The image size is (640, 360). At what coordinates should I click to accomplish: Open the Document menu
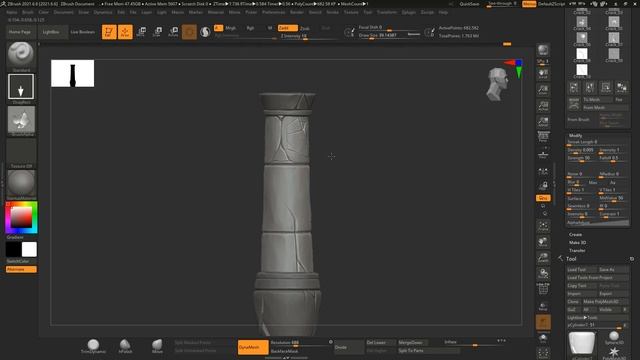point(64,12)
